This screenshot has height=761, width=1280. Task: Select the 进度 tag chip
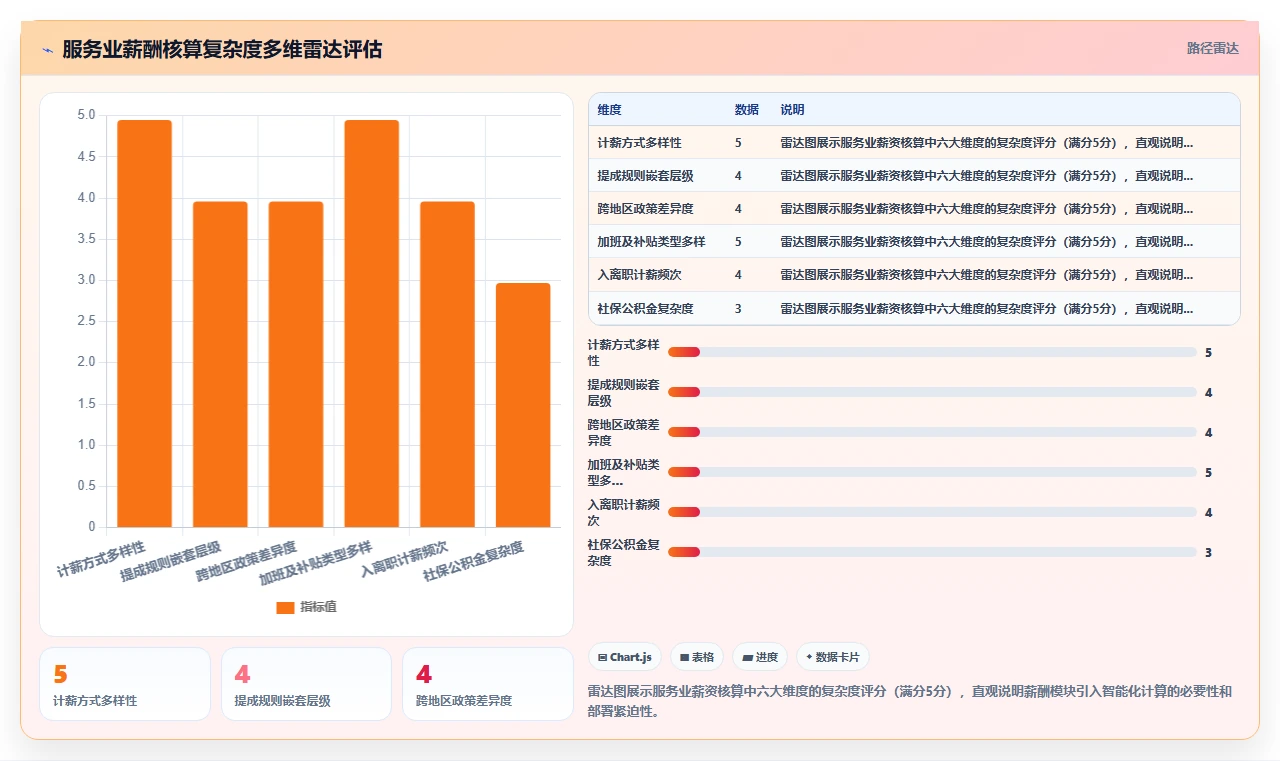760,657
